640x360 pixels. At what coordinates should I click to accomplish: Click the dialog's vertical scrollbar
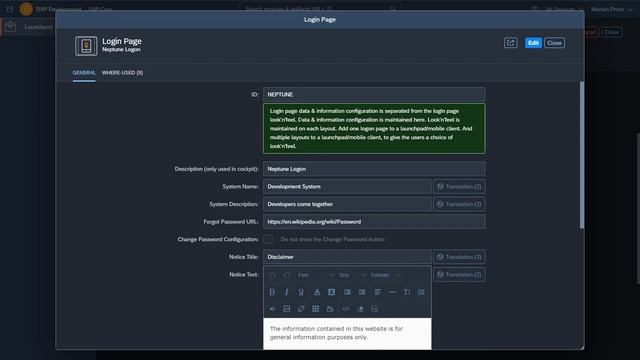click(582, 155)
